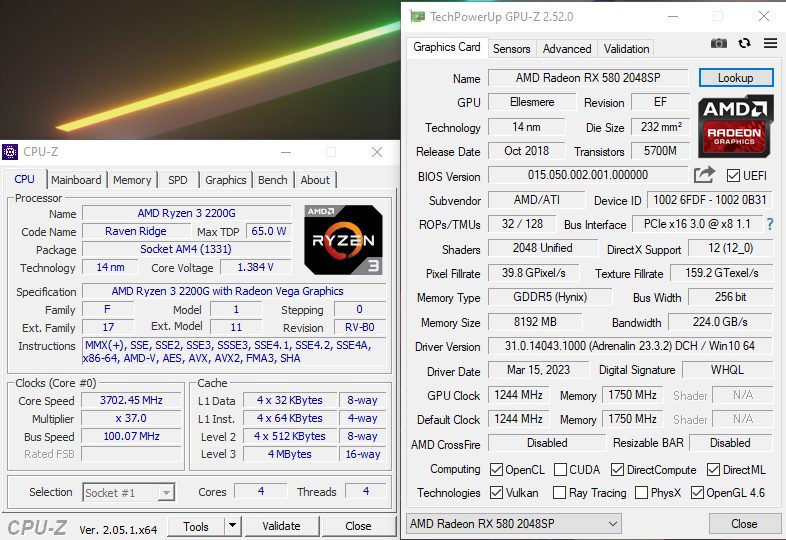The image size is (786, 540).
Task: Open the GPU selection dropdown in GPU-Z
Action: [514, 524]
